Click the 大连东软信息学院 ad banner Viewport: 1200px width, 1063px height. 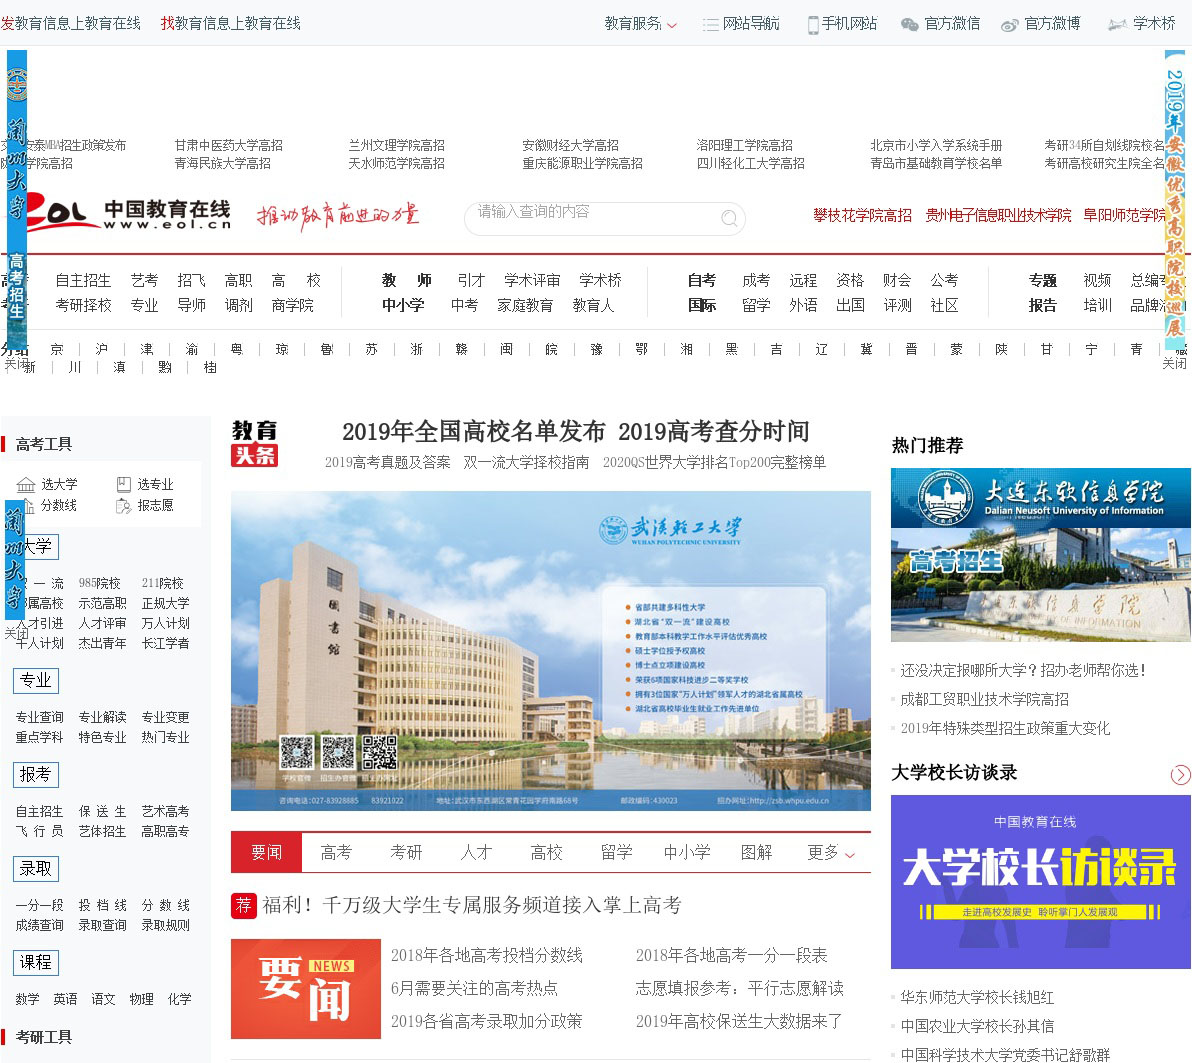pos(1040,555)
